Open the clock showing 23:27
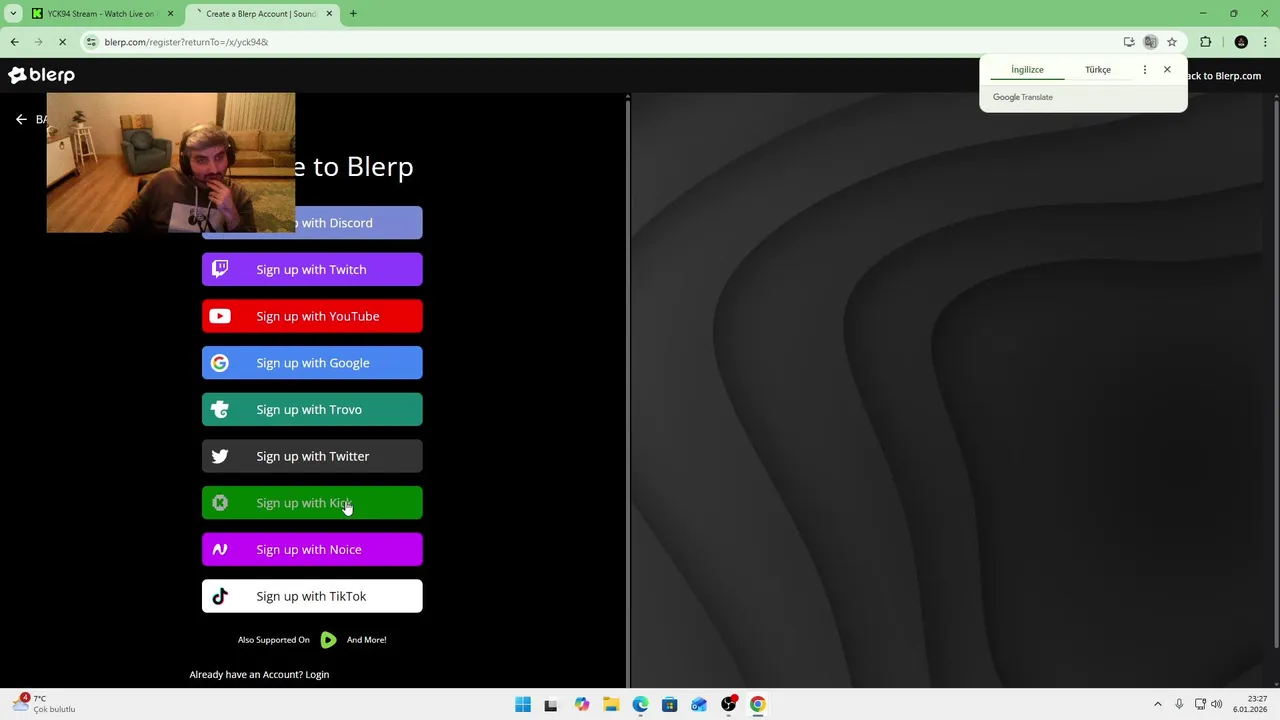The height and width of the screenshot is (720, 1280). click(x=1250, y=704)
